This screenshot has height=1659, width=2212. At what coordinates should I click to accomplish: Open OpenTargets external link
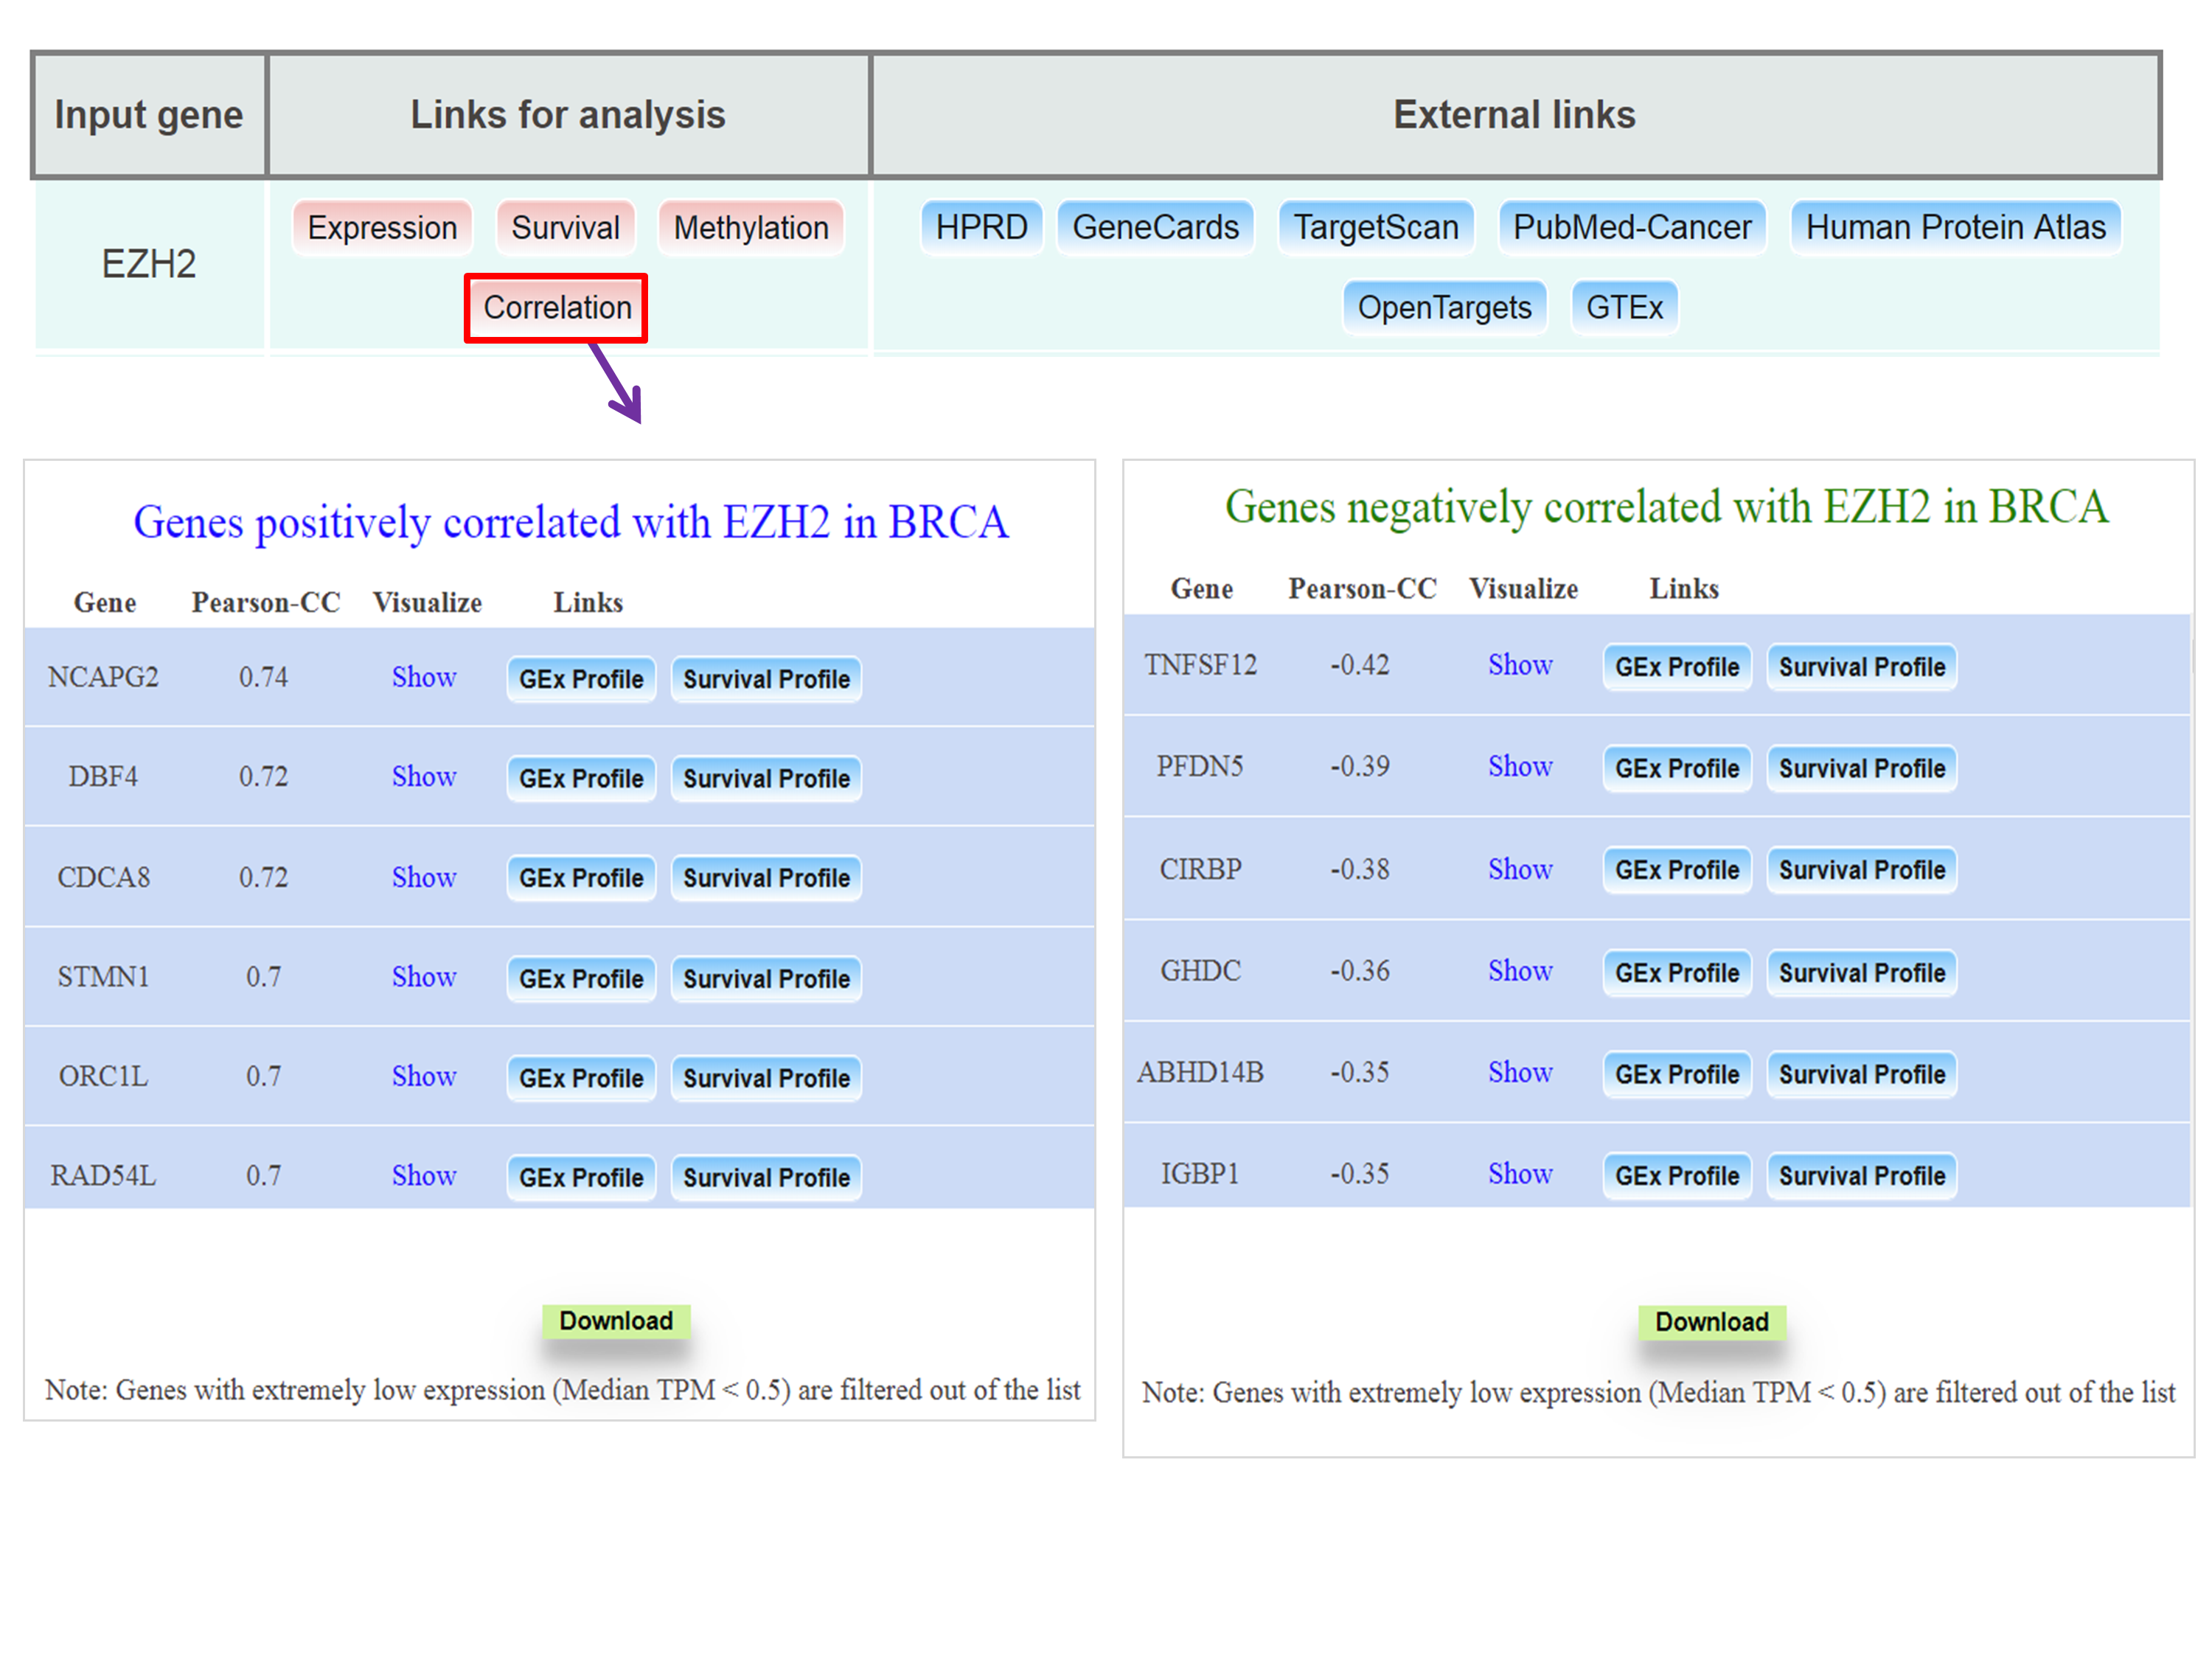coord(1443,307)
